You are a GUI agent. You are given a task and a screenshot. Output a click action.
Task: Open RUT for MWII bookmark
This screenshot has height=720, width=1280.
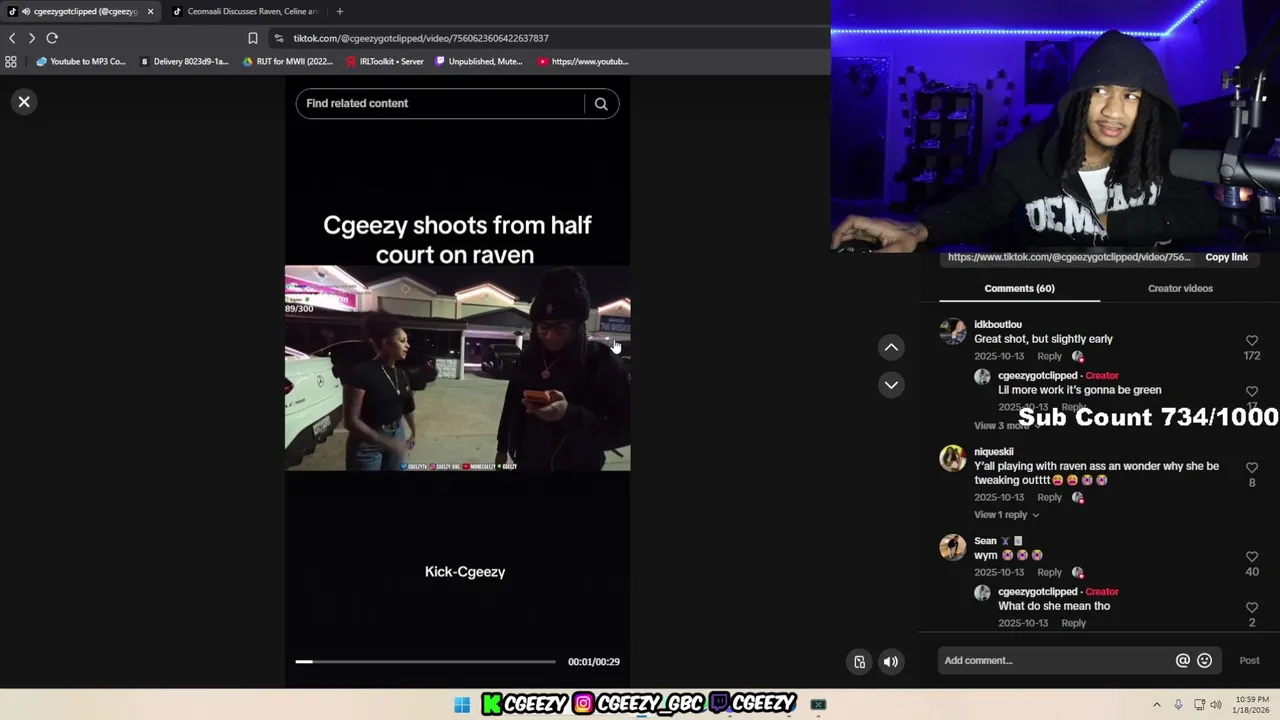click(288, 61)
